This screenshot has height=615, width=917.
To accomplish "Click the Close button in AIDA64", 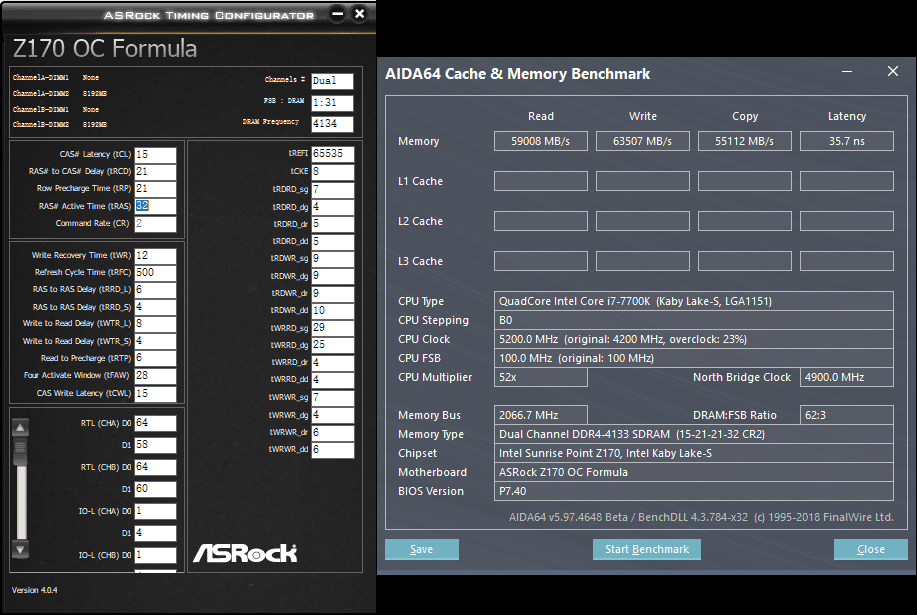I will coord(871,550).
